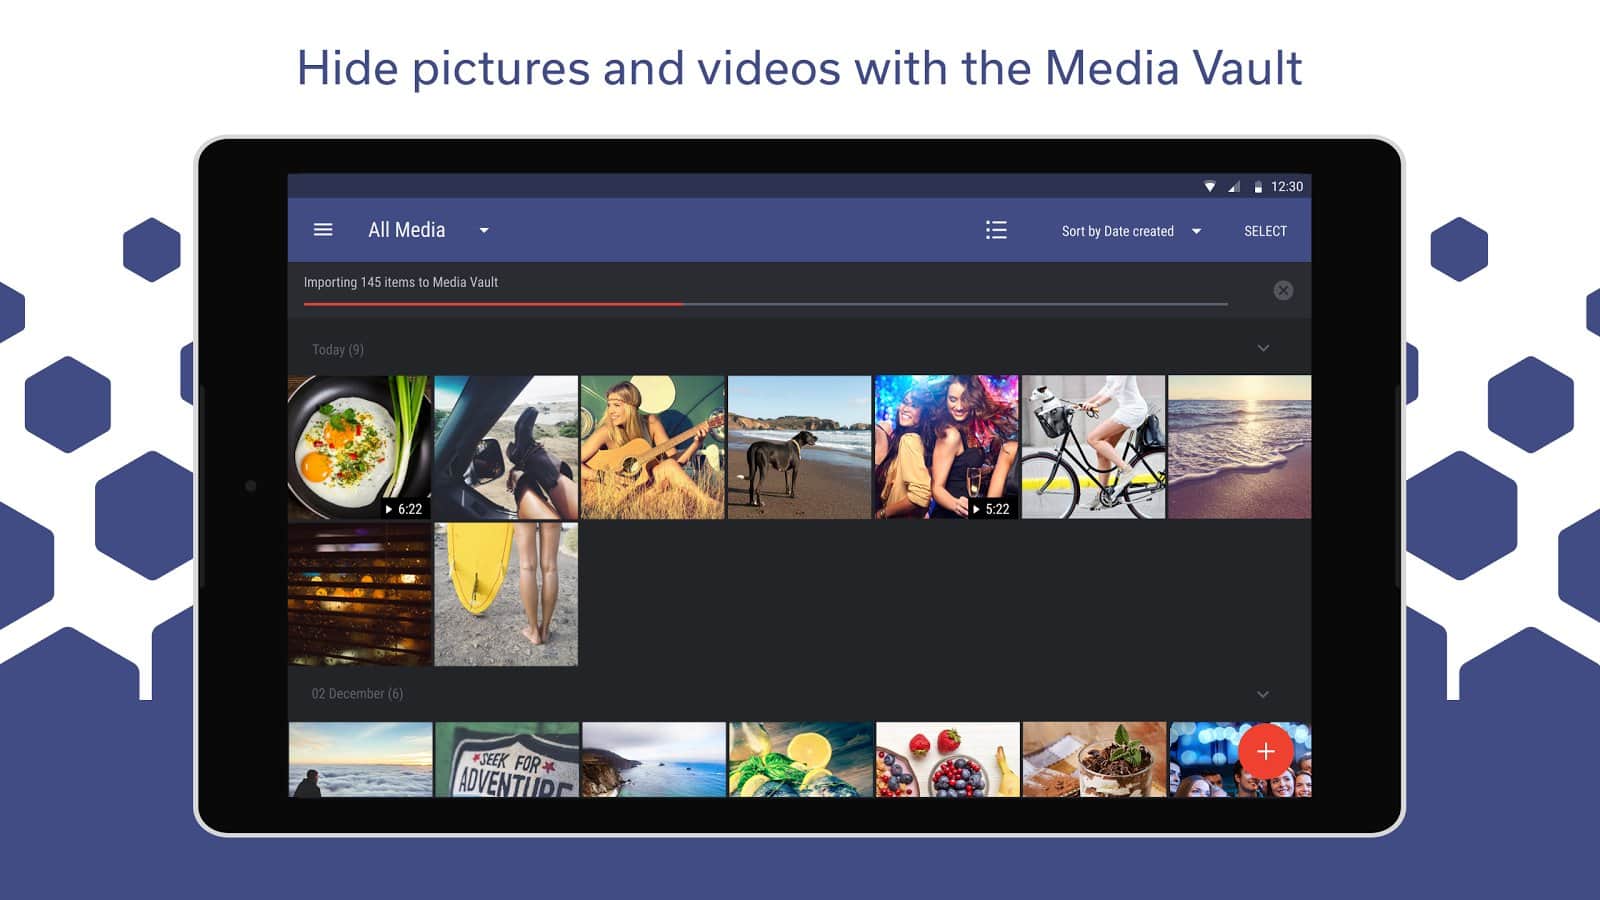Image resolution: width=1600 pixels, height=900 pixels.
Task: Collapse the 02 December section
Action: coord(1263,694)
